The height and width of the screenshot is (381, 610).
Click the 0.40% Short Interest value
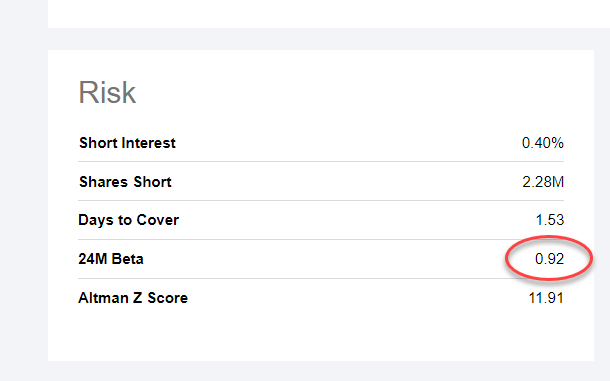pyautogui.click(x=543, y=143)
